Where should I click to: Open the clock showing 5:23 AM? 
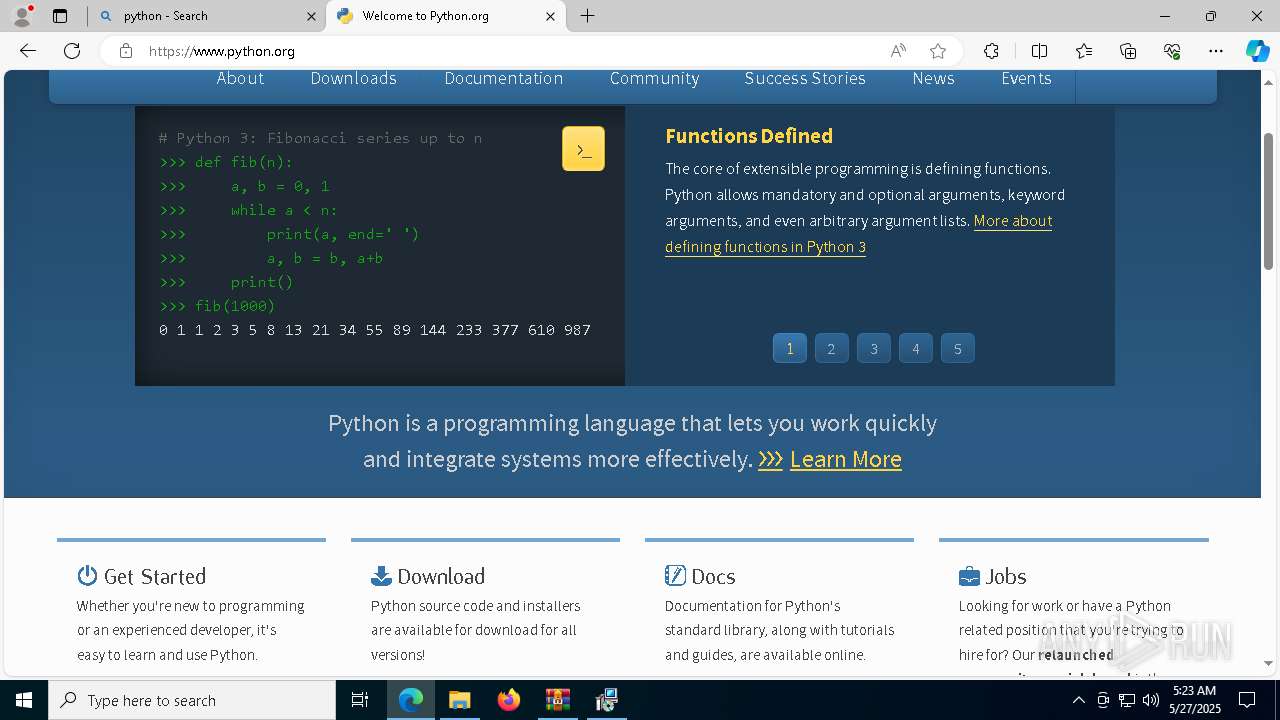[x=1195, y=700]
